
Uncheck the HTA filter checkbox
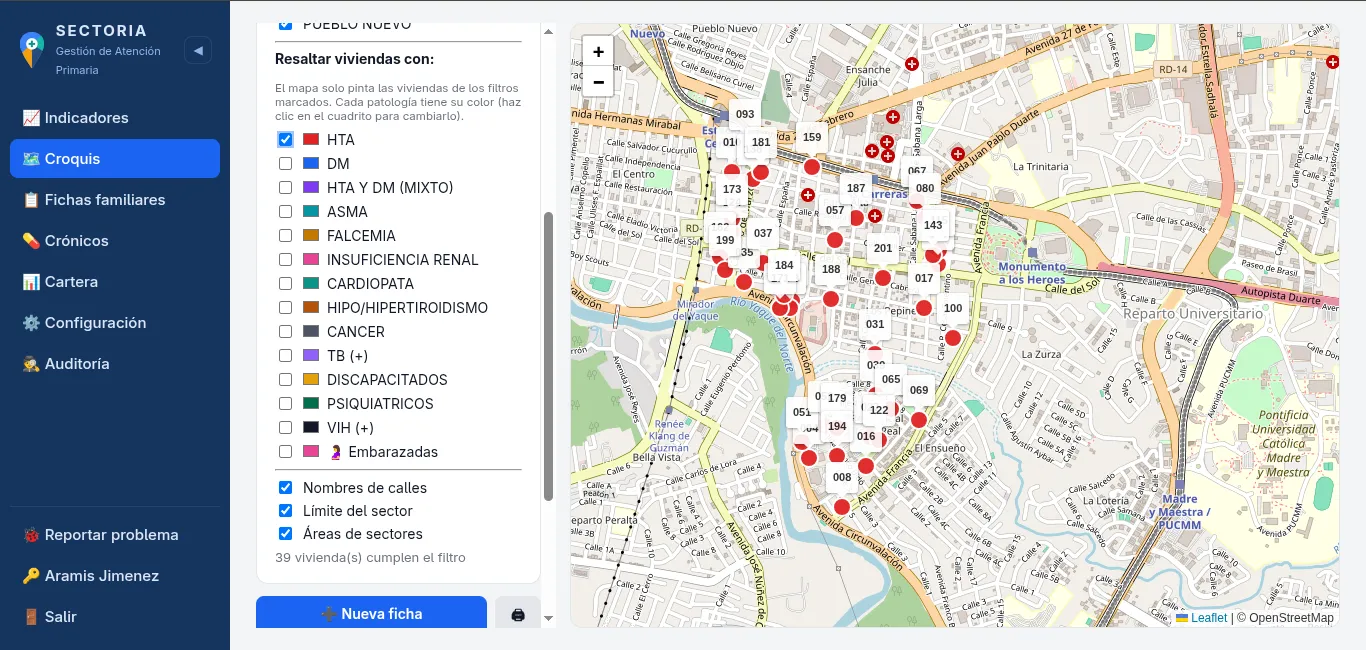[285, 140]
